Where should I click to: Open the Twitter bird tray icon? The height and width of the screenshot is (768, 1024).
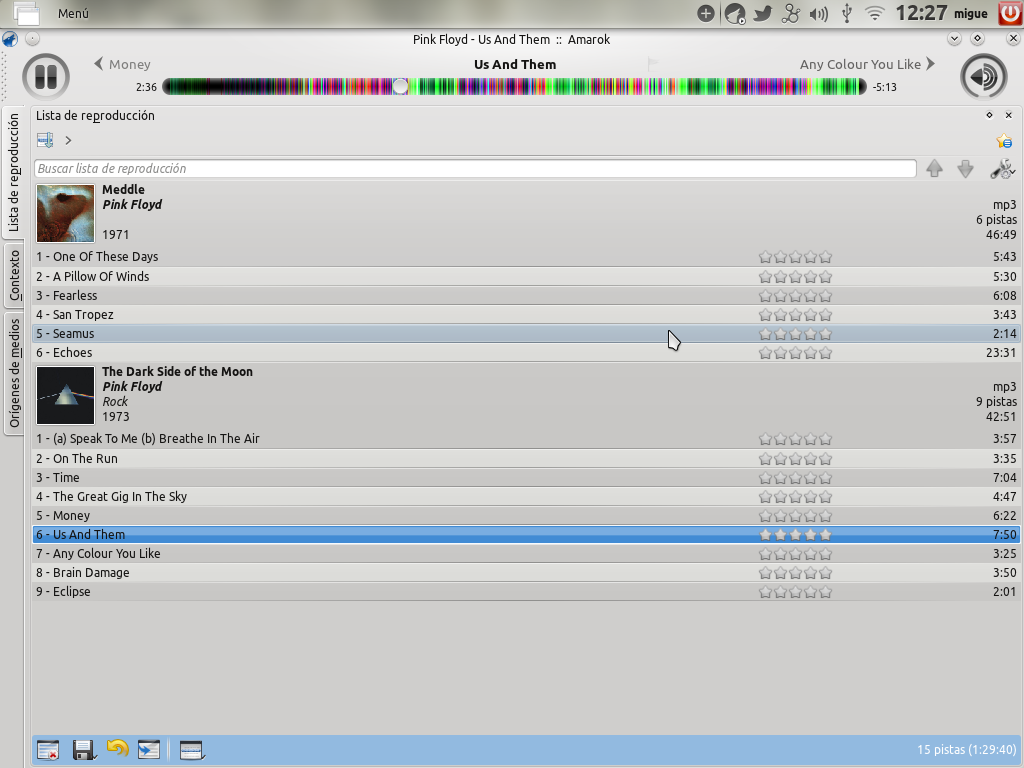(763, 13)
